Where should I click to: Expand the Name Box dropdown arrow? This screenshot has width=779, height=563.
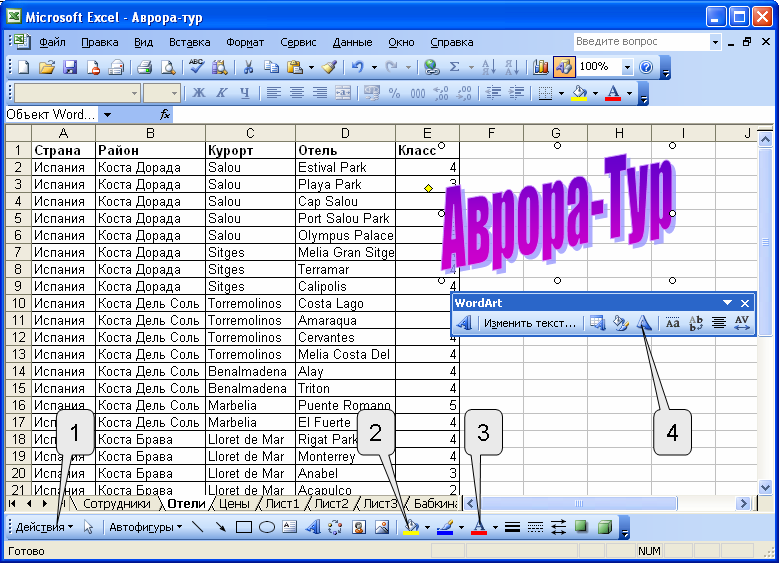pos(107,115)
